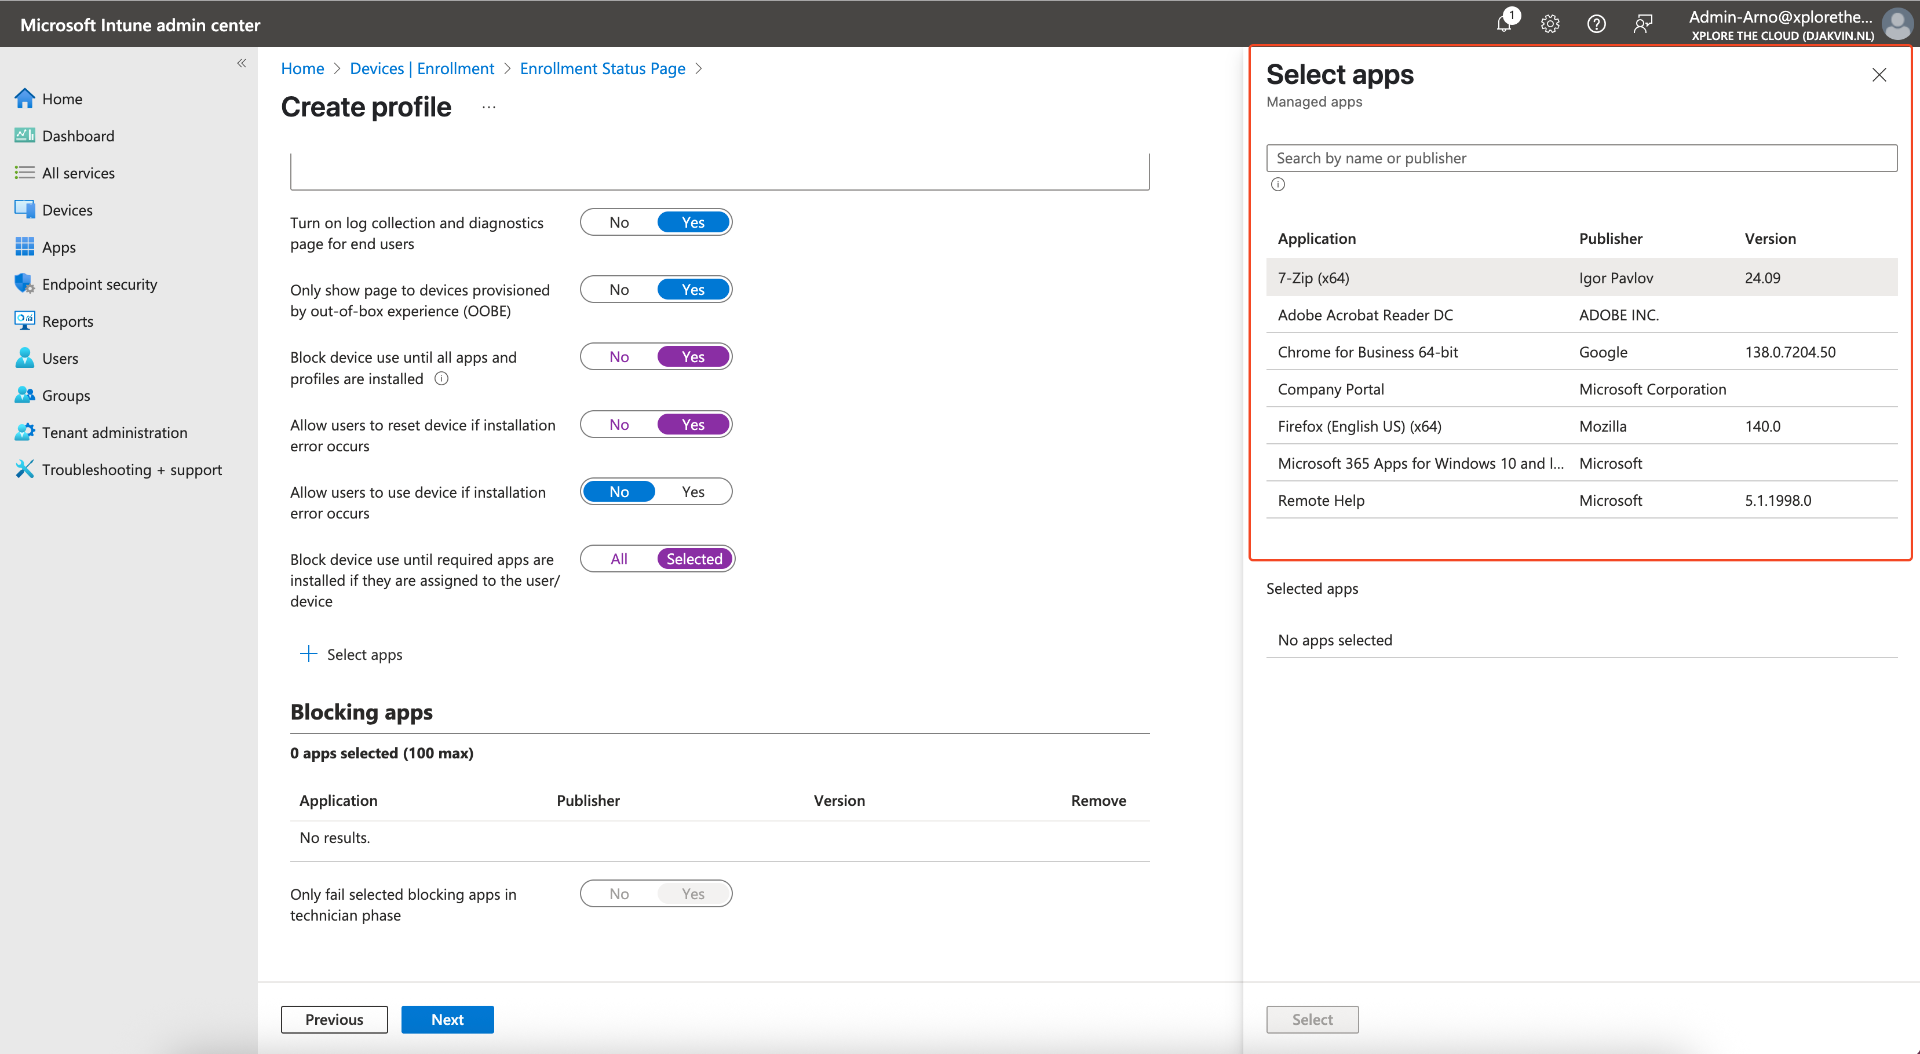Click the info icon next to profiles are installed
1920x1054 pixels.
(441, 378)
